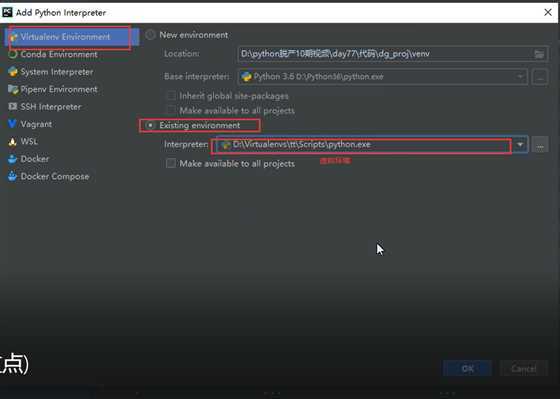Click the Pipenv folder icon
The width and height of the screenshot is (560, 399).
(x=12, y=89)
